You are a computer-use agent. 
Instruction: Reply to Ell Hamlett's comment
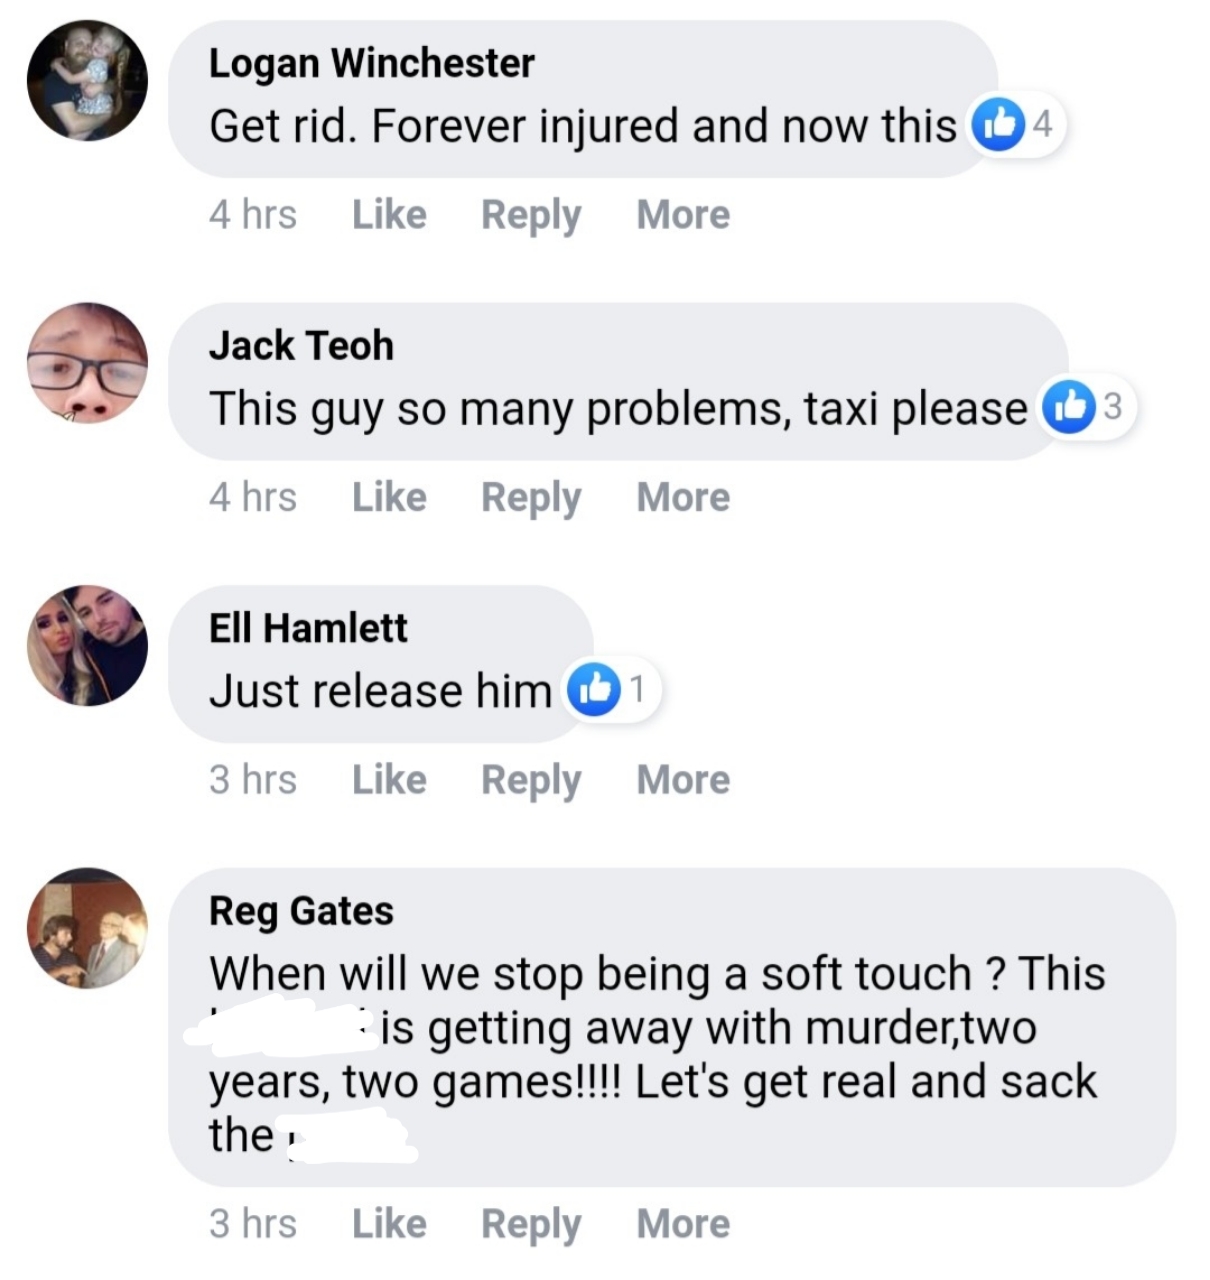point(531,781)
